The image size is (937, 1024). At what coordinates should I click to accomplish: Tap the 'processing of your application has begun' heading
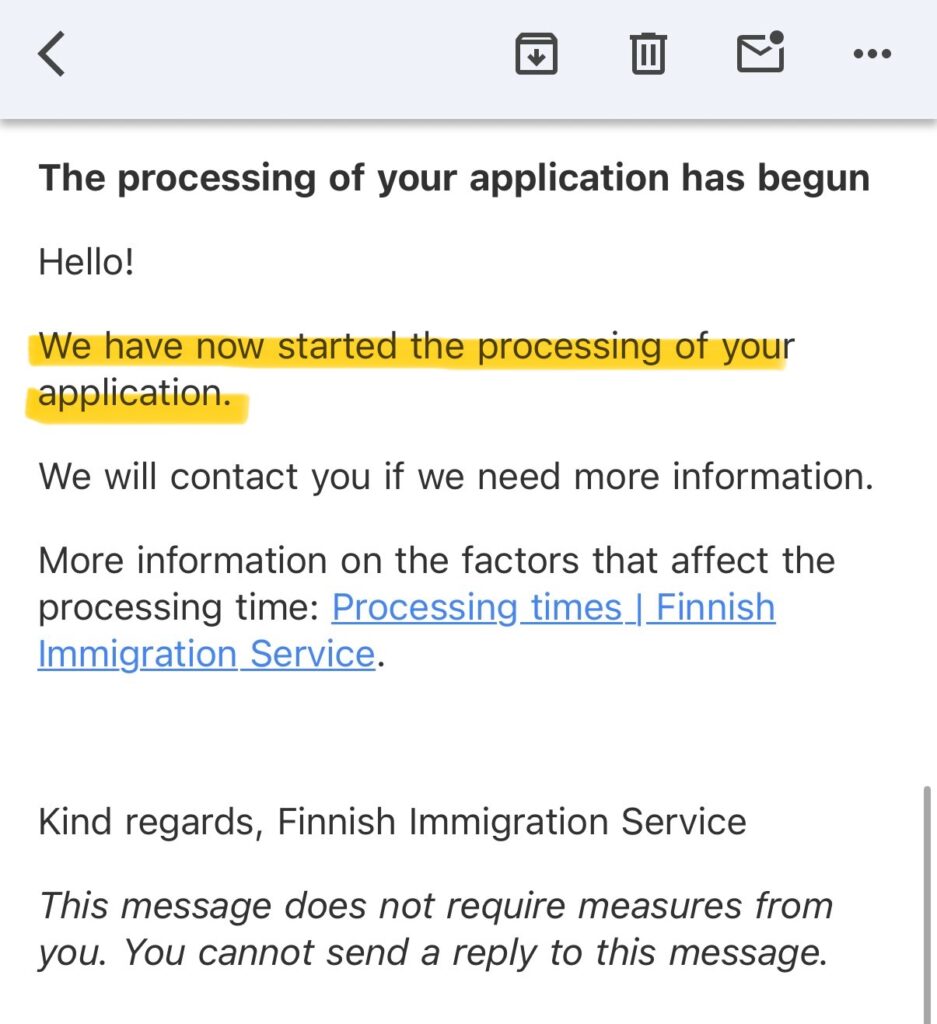click(453, 179)
